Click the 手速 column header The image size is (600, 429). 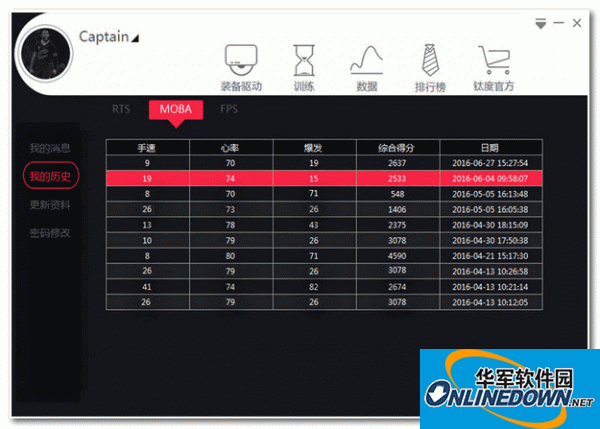point(147,148)
